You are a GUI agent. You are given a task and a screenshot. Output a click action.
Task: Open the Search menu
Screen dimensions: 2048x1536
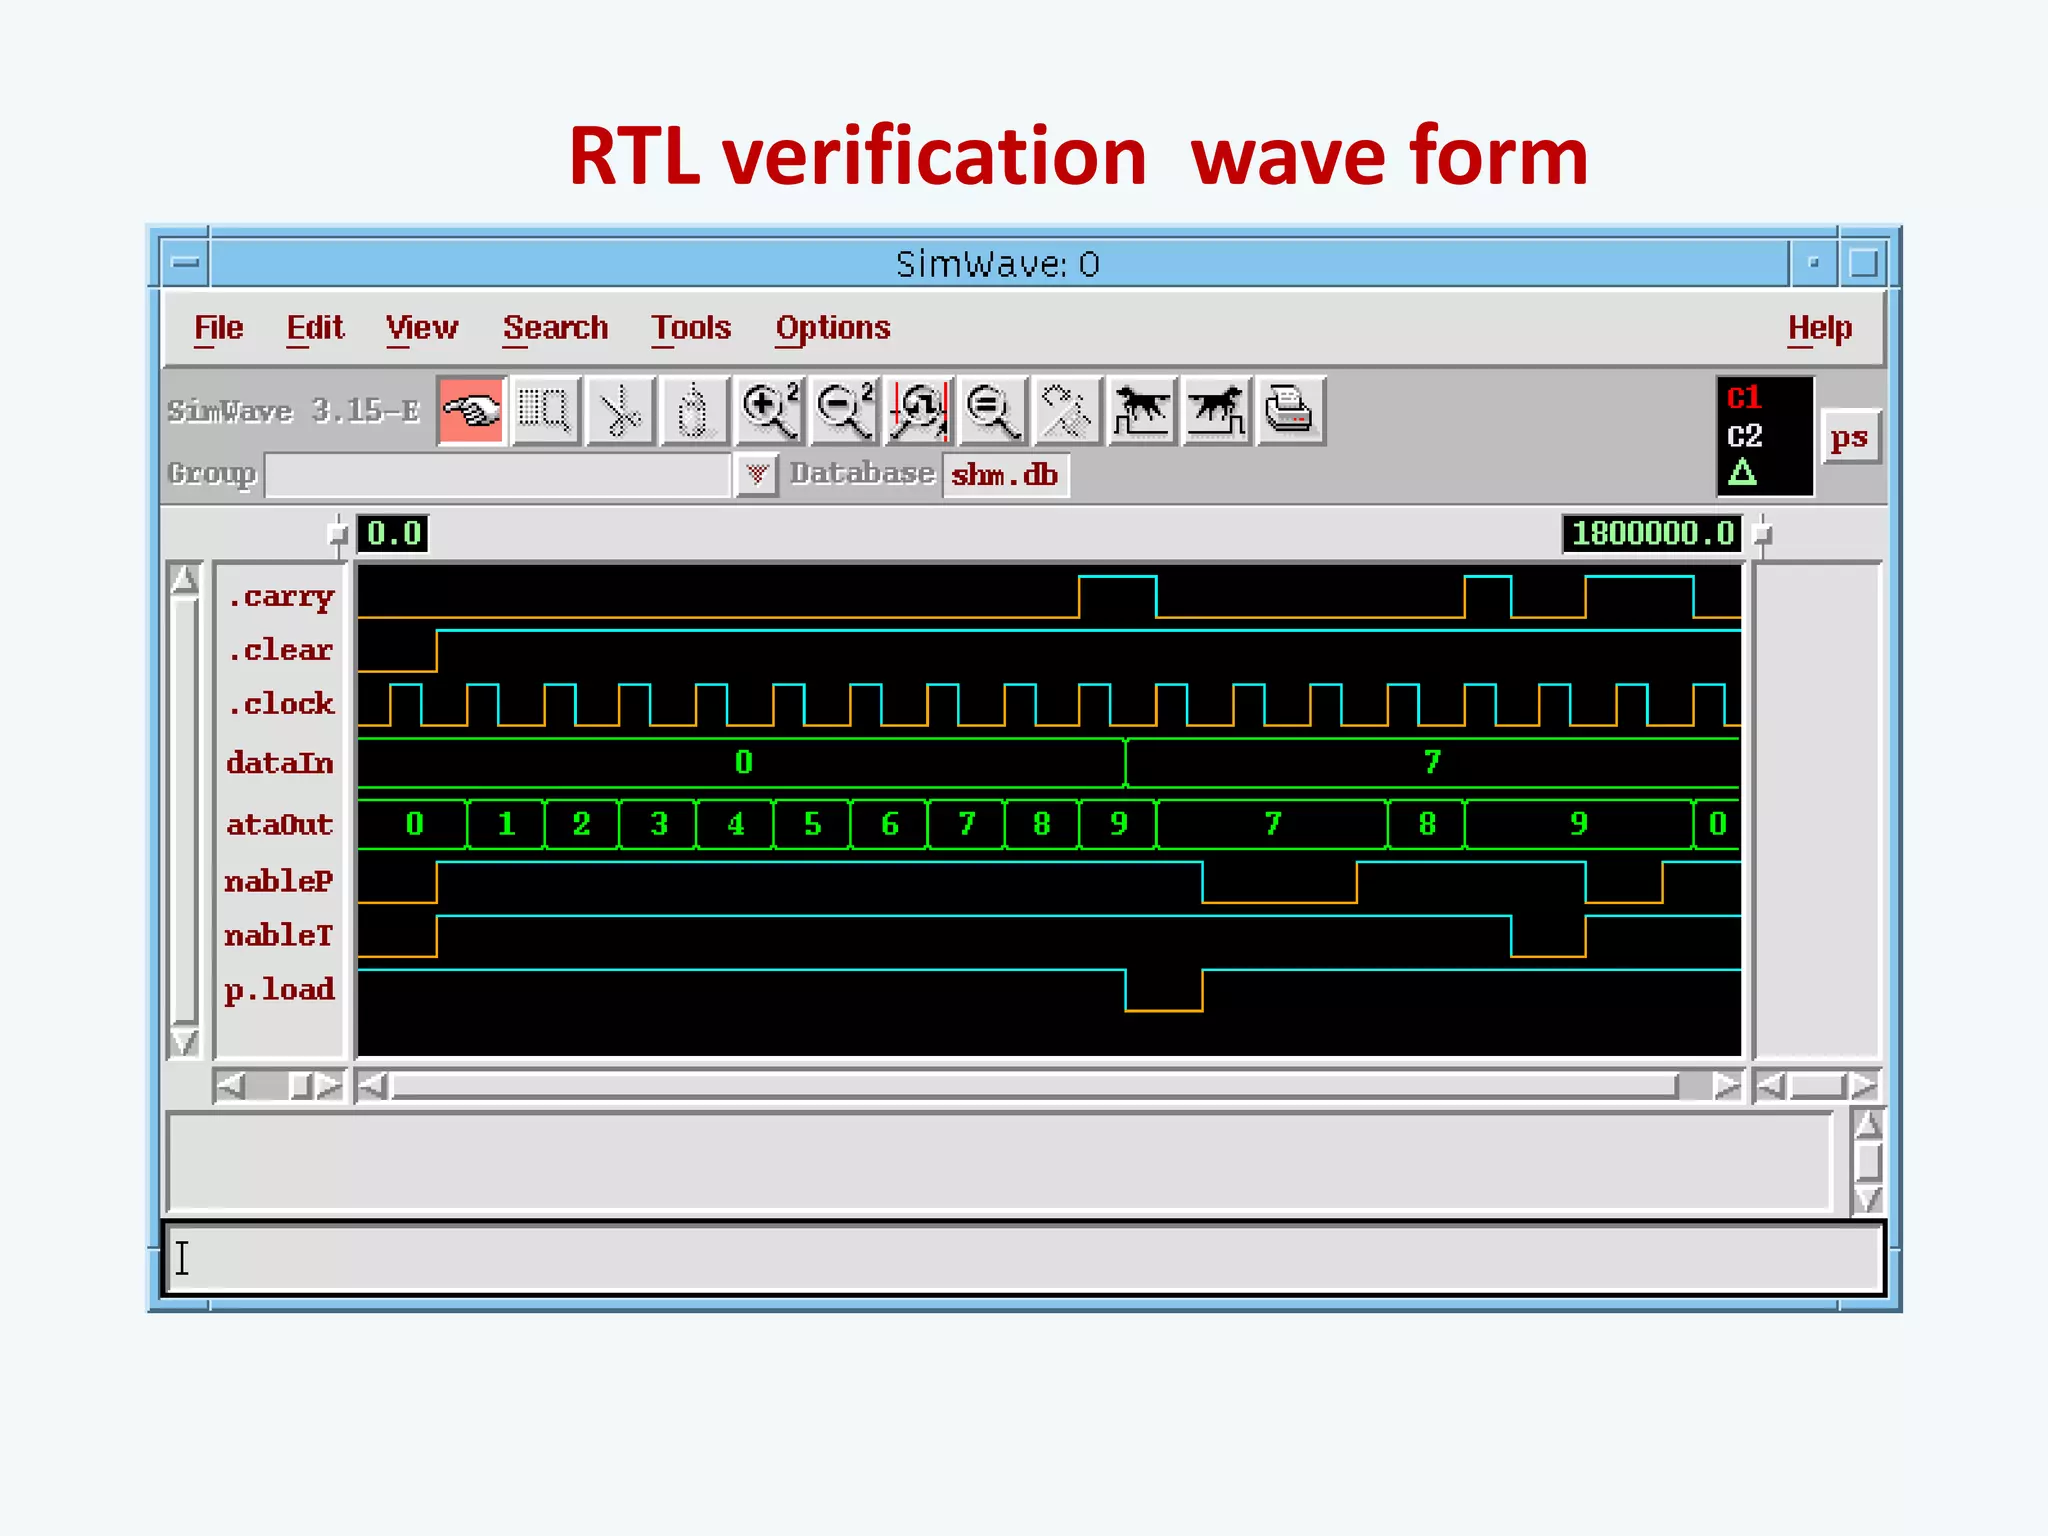click(555, 328)
